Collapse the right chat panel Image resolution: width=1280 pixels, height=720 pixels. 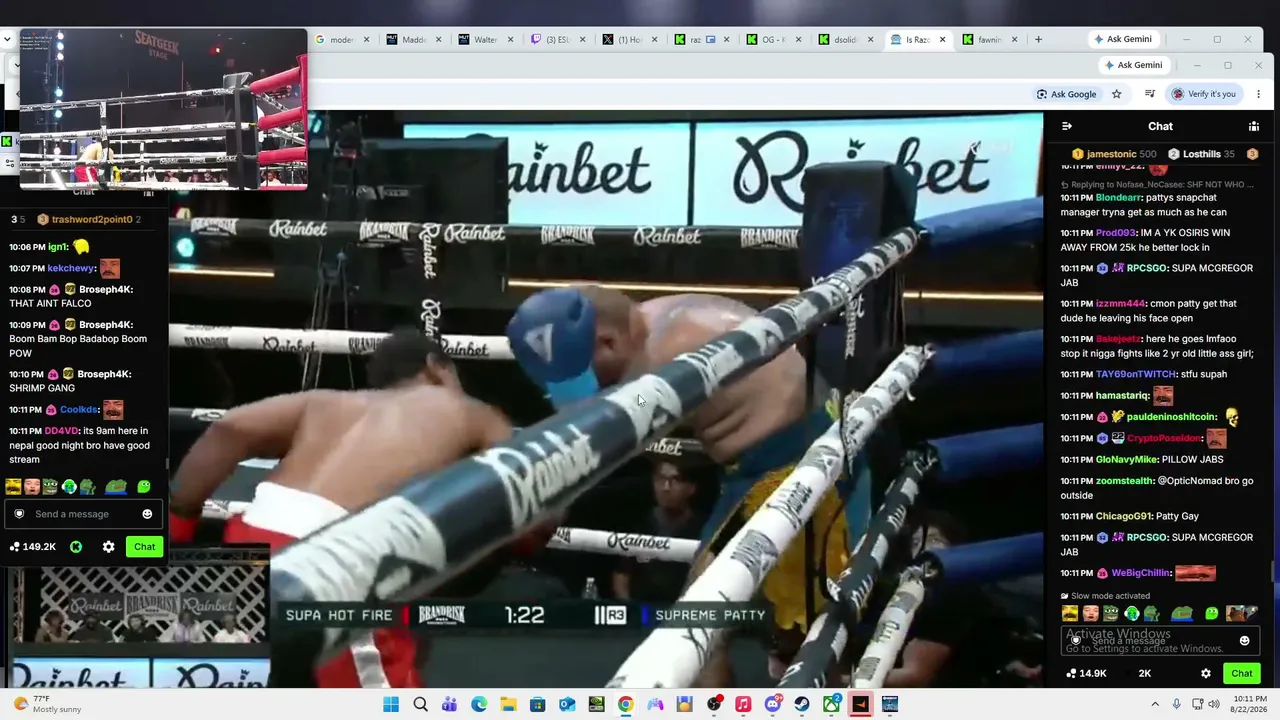click(x=1067, y=126)
